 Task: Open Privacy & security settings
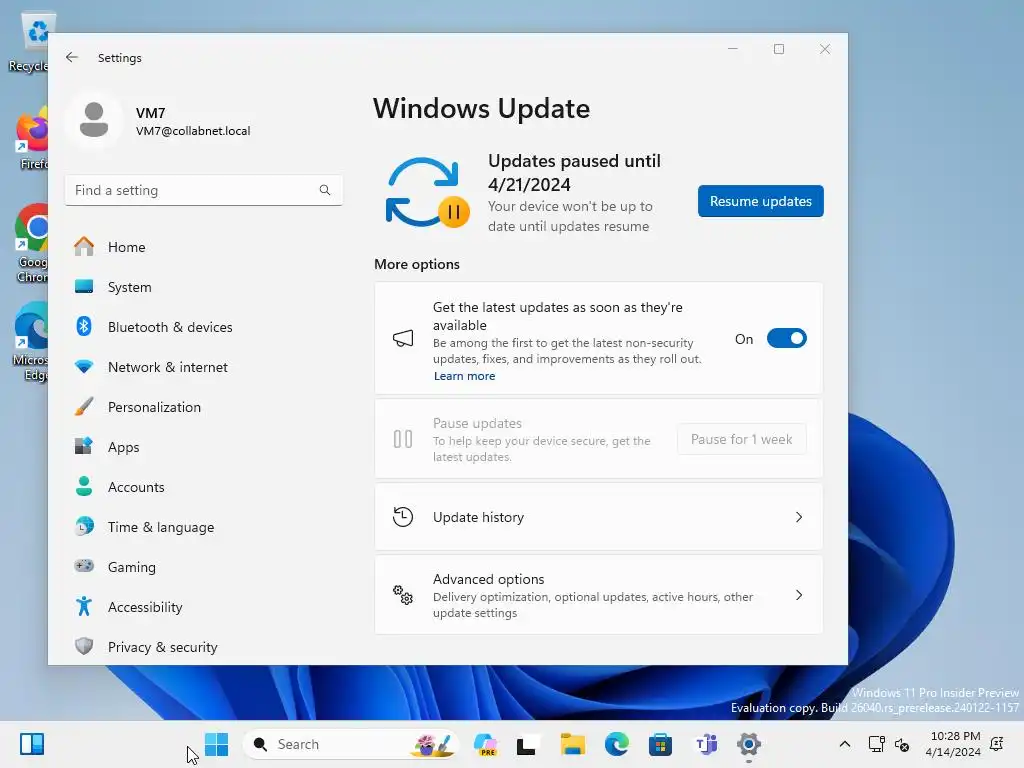coord(204,647)
